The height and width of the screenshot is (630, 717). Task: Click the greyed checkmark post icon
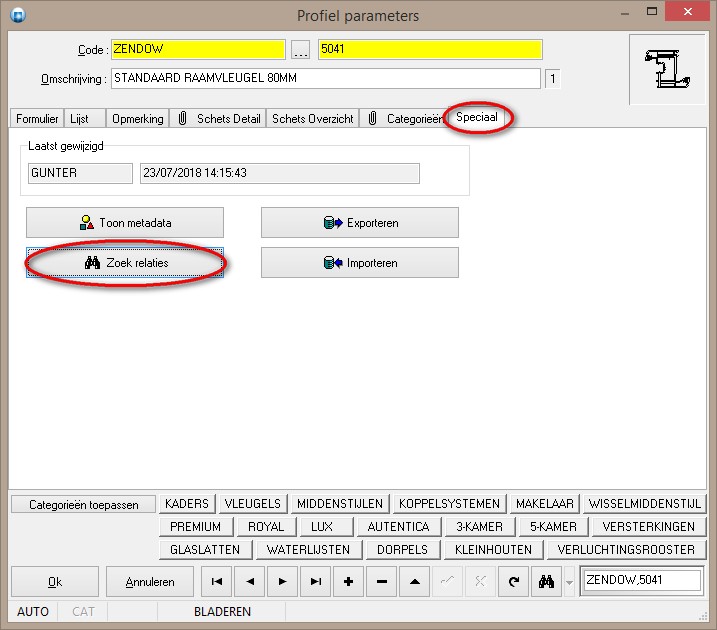pyautogui.click(x=447, y=582)
